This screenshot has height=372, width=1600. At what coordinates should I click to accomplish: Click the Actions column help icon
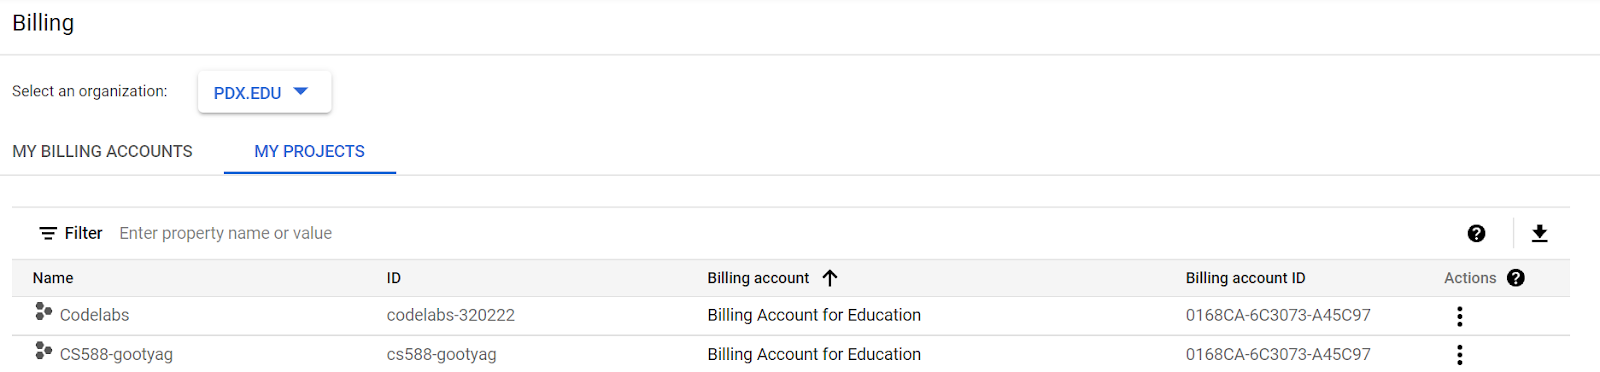(1516, 278)
